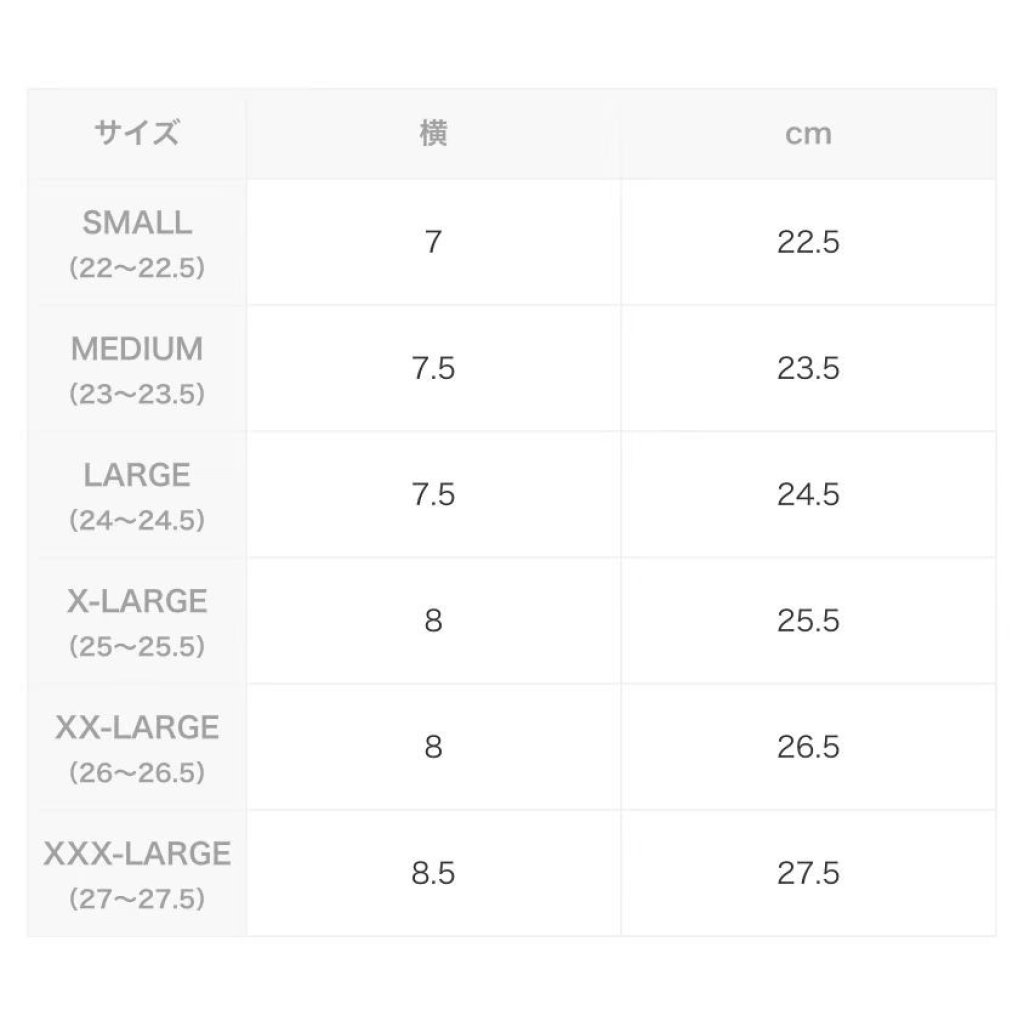
Task: Click the サイズ column header
Action: pos(137,134)
